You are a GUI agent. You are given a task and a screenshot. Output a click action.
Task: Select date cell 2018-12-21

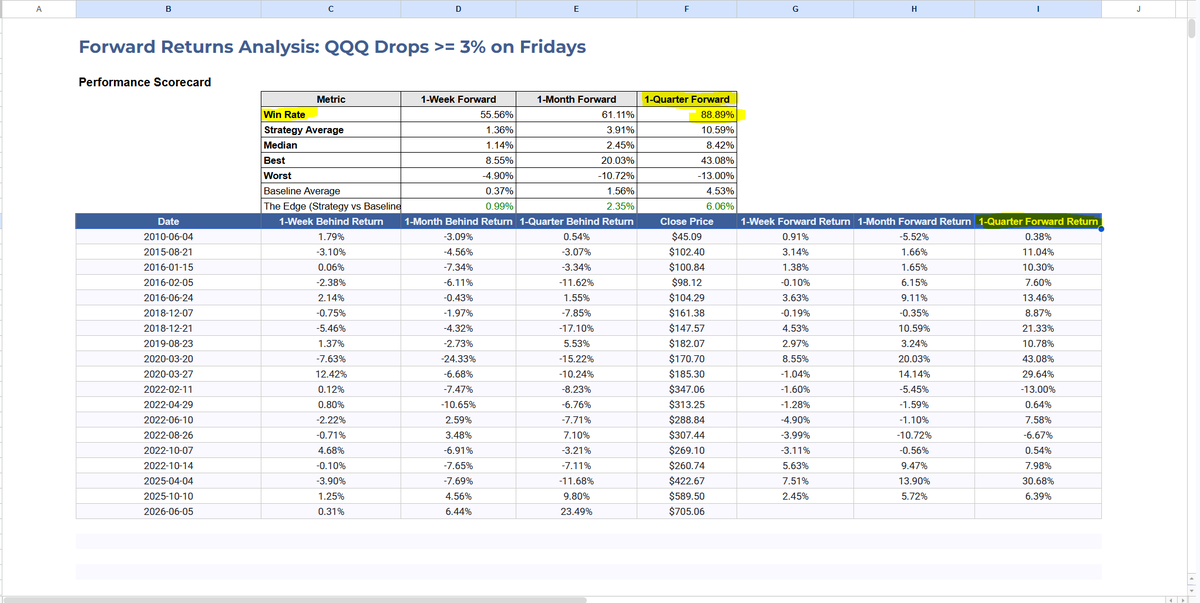point(168,328)
